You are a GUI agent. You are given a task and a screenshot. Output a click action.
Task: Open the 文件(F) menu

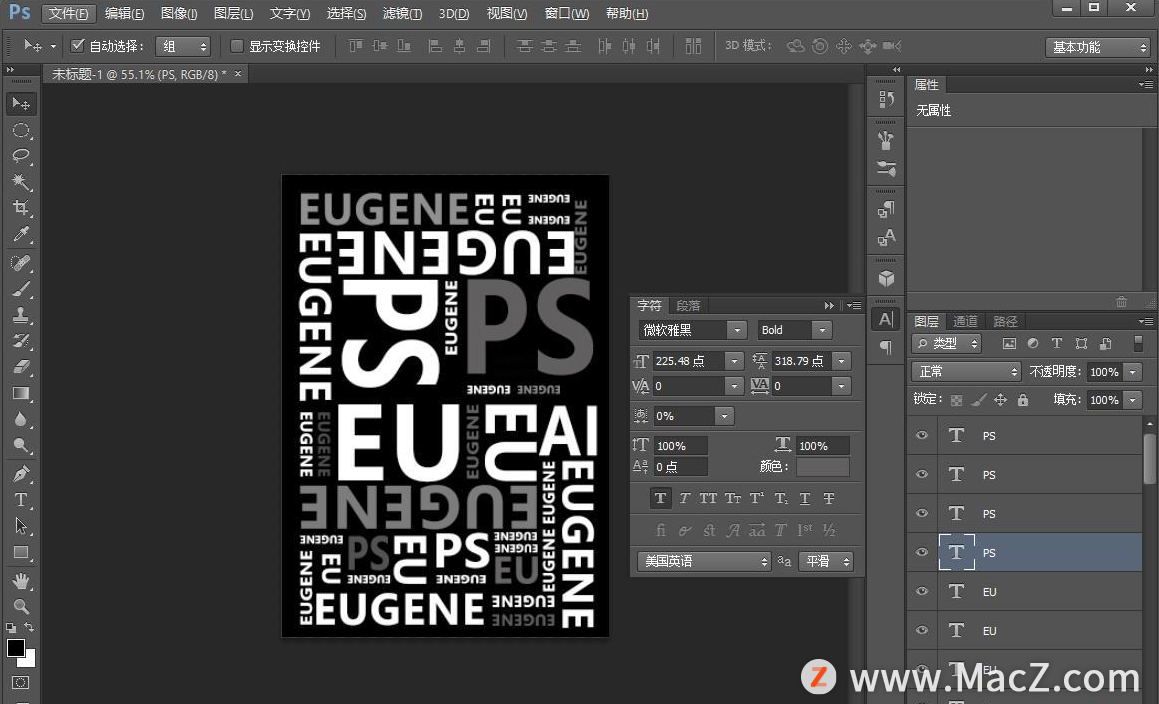[x=69, y=13]
